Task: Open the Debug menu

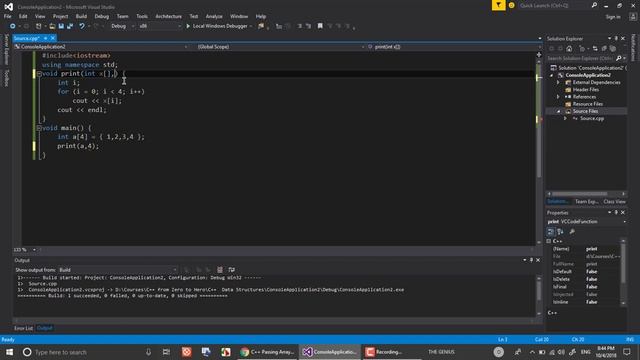Action: (x=102, y=16)
